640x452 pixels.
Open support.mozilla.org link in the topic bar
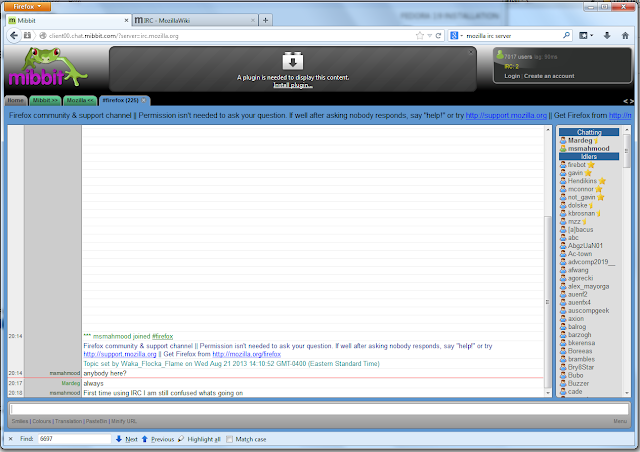click(506, 115)
